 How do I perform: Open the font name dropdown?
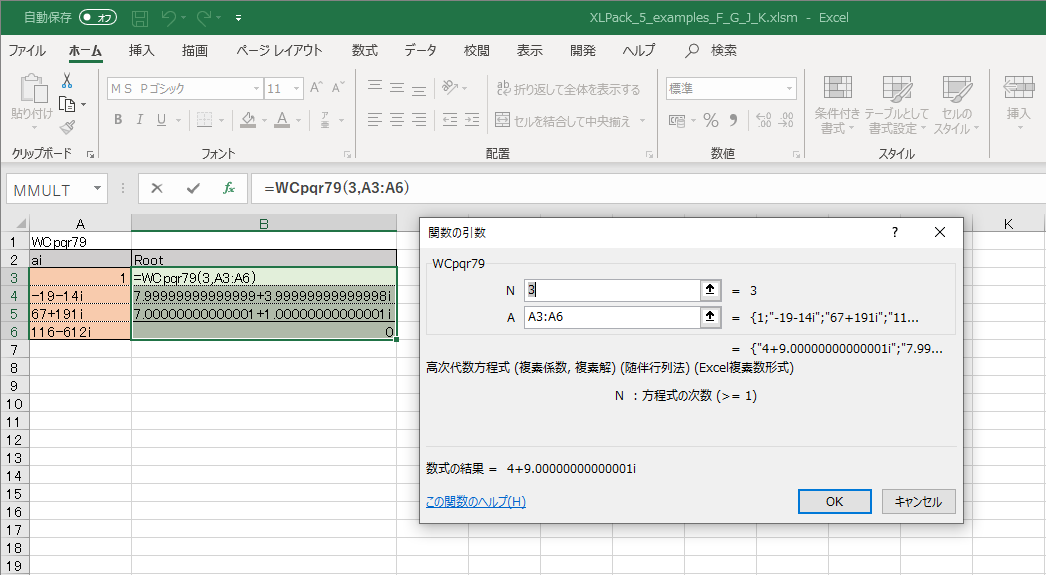tap(257, 88)
